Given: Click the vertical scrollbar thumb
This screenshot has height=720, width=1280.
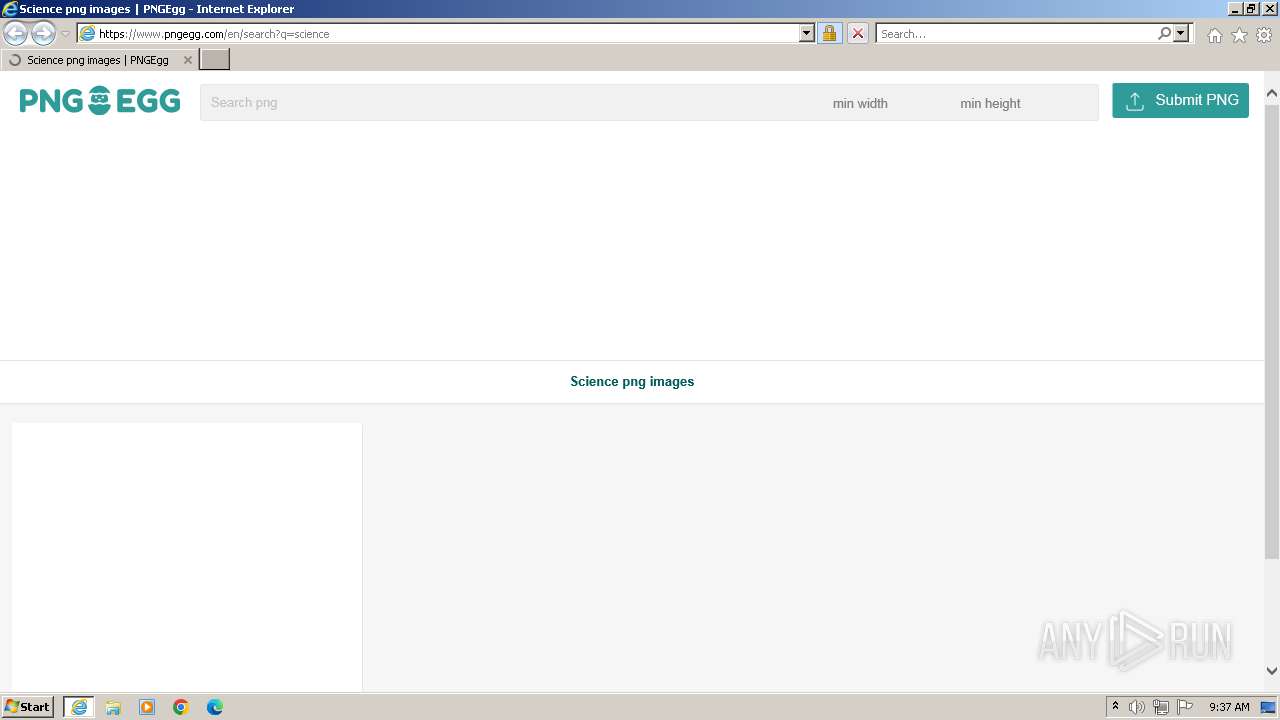Looking at the screenshot, I should (1272, 330).
